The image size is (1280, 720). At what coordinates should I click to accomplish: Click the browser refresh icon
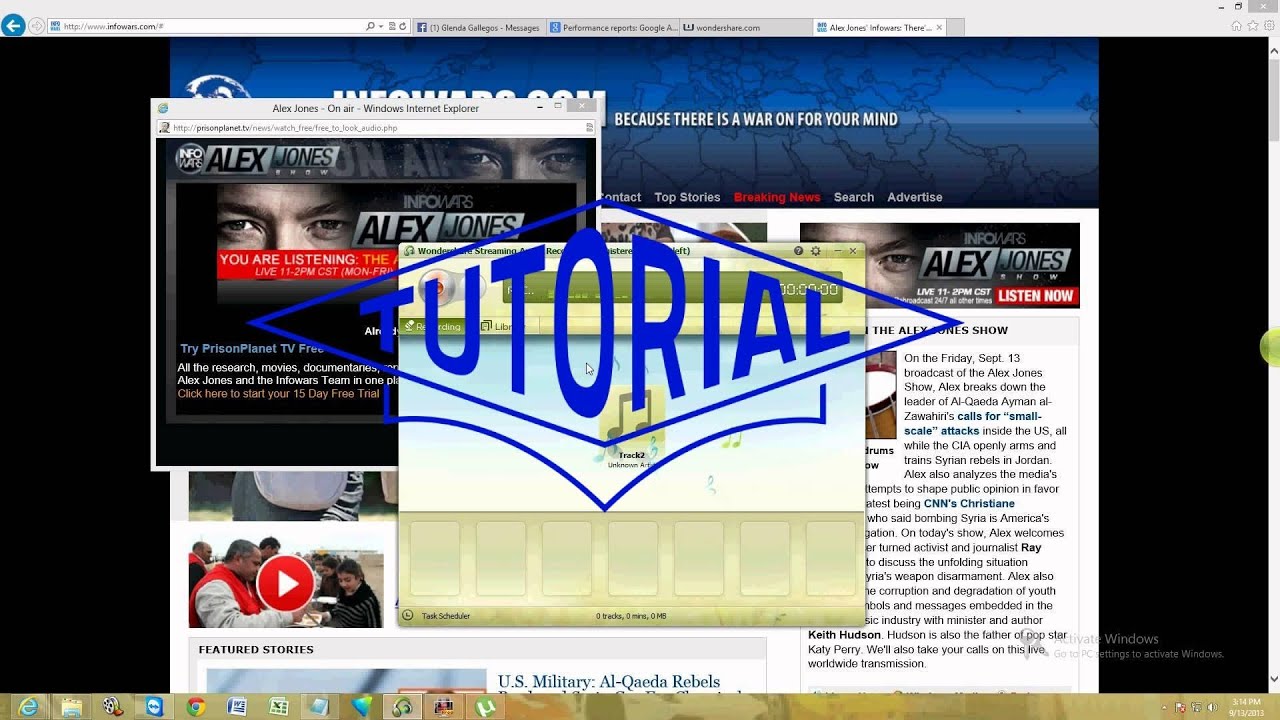coord(403,27)
